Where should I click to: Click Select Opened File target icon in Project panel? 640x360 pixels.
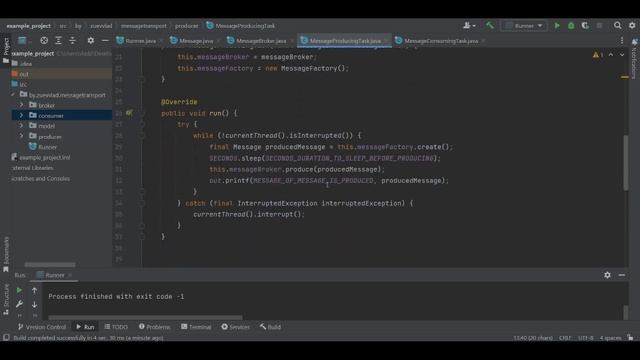click(x=44, y=40)
